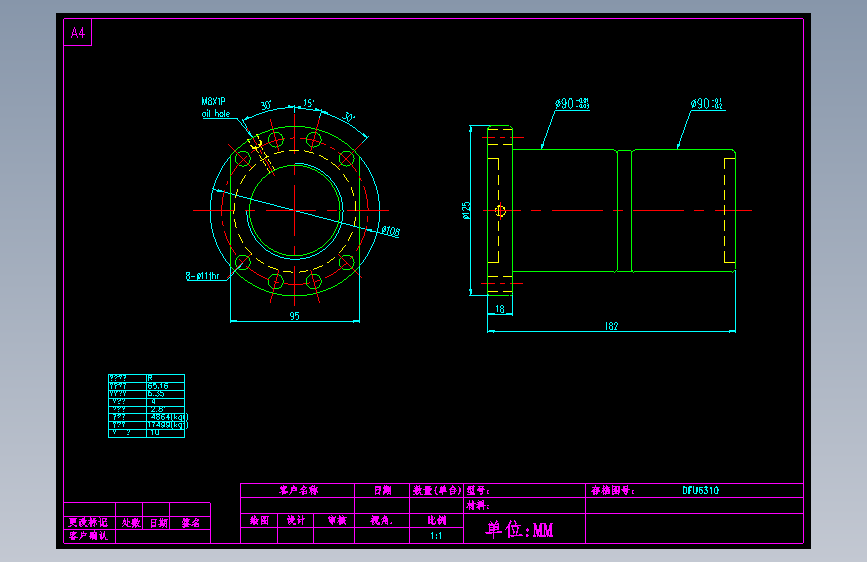Click the '10' value in last table row
The width and height of the screenshot is (867, 562).
pos(155,433)
